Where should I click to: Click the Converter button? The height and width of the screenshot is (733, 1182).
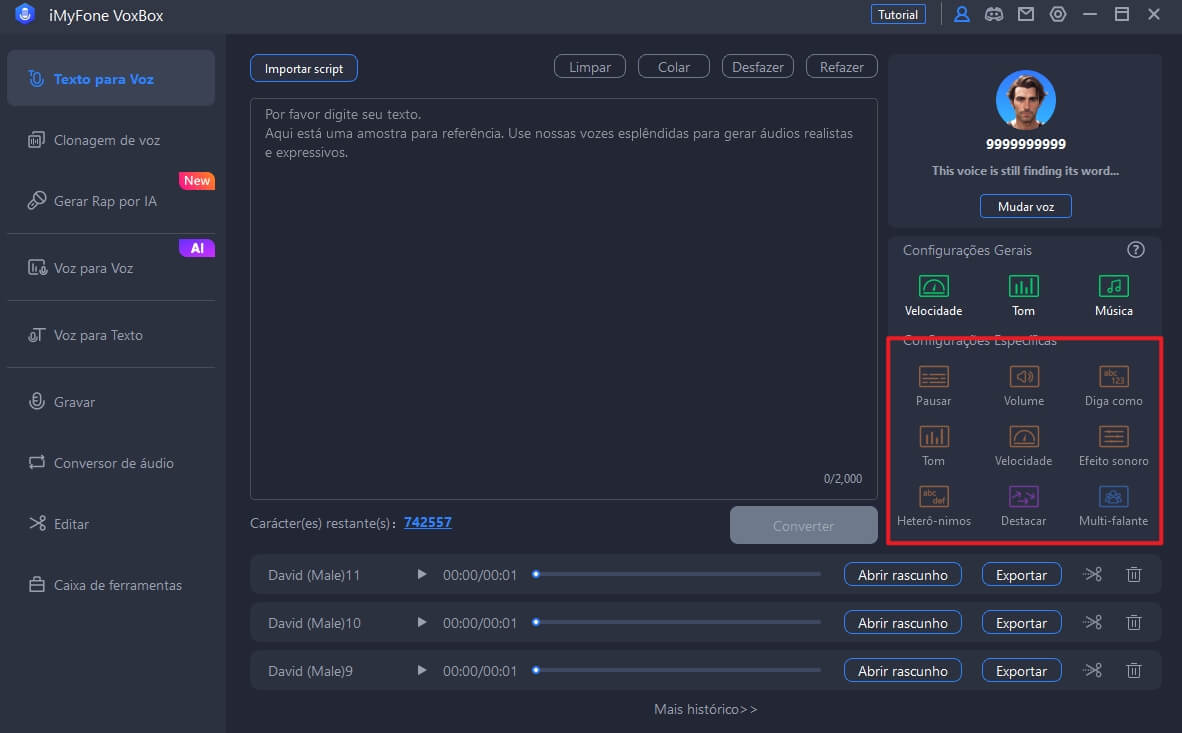(804, 525)
